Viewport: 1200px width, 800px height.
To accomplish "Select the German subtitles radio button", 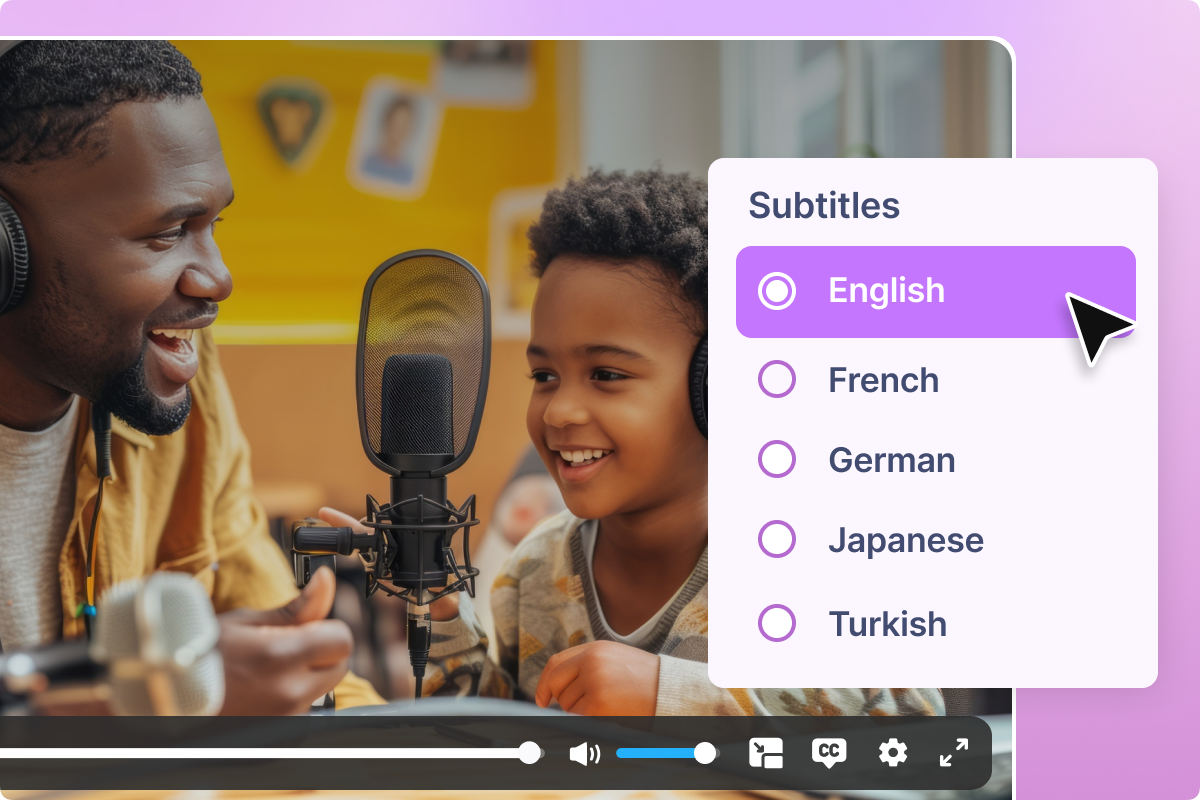I will [777, 460].
